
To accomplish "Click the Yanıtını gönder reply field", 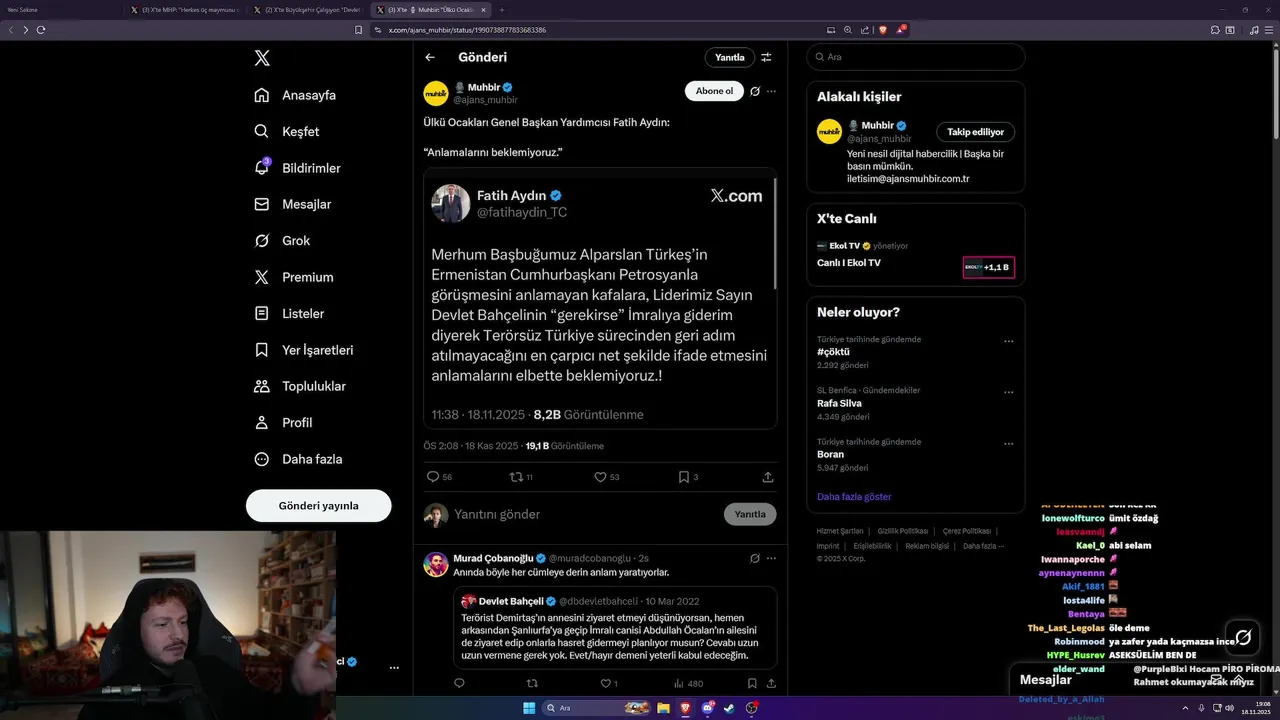I will coord(585,514).
